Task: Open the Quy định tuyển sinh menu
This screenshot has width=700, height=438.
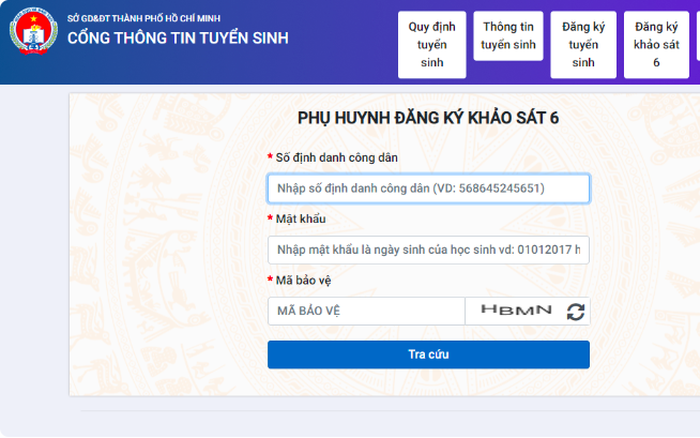Action: (x=432, y=45)
